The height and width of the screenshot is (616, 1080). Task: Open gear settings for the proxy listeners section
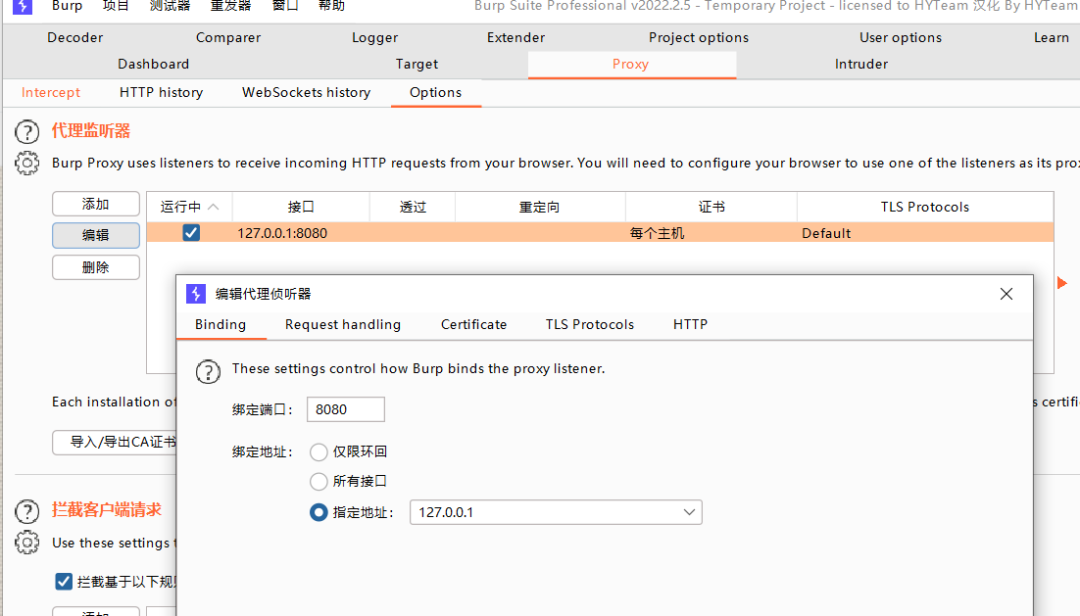(27, 163)
